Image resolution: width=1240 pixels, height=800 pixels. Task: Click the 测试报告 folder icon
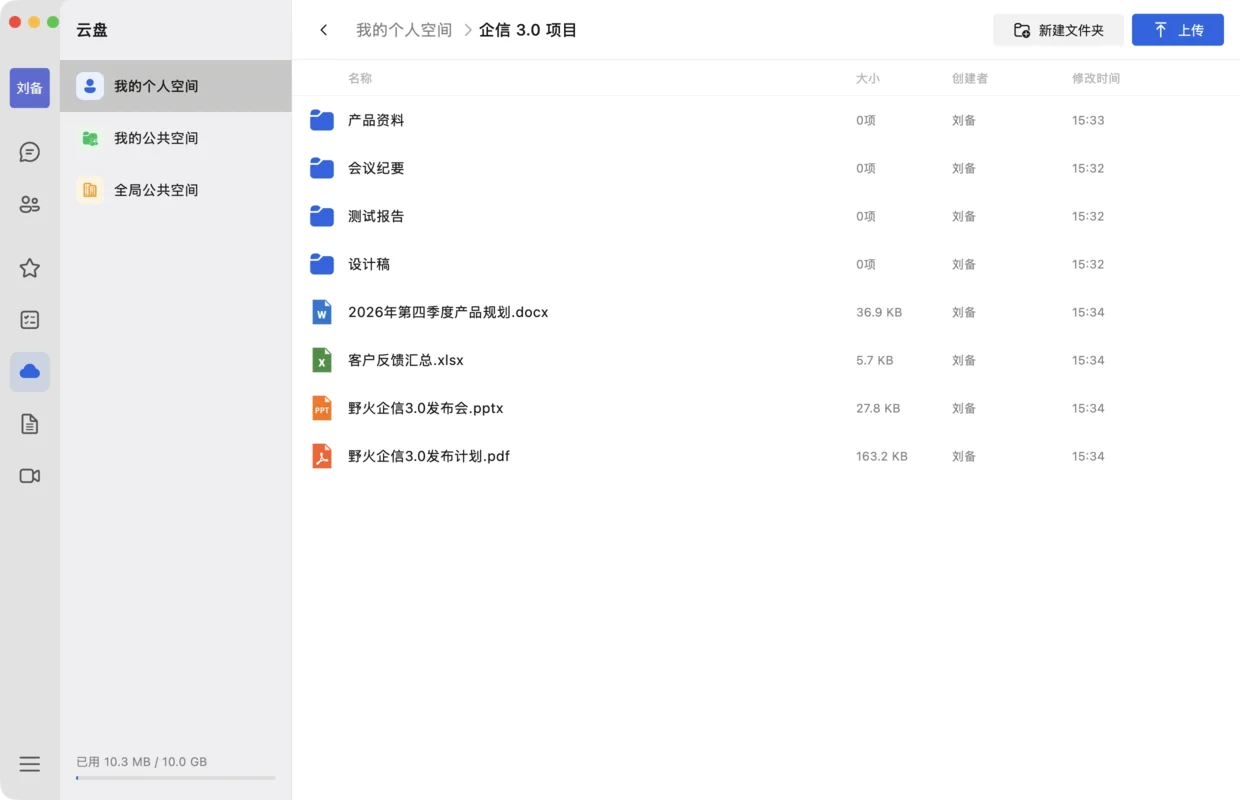pyautogui.click(x=322, y=216)
